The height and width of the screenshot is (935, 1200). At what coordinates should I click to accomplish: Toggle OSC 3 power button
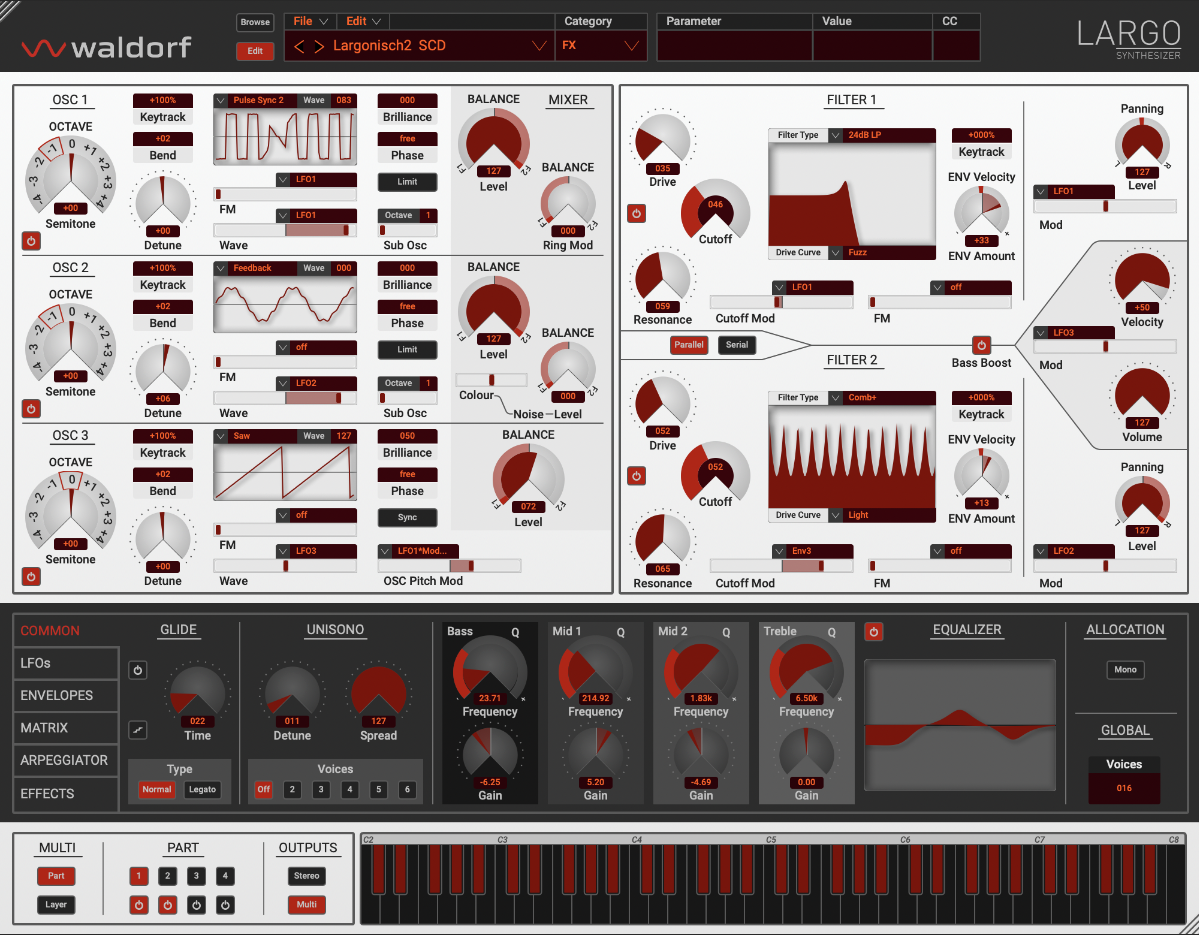(30, 577)
